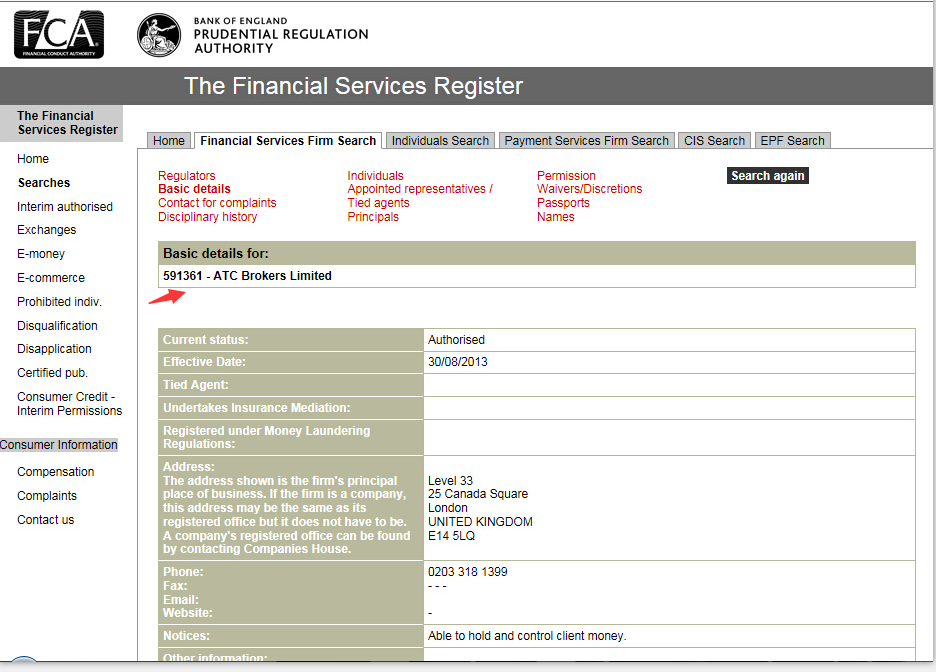This screenshot has width=936, height=672.
Task: Open Compensation sidebar link
Action: (x=56, y=471)
